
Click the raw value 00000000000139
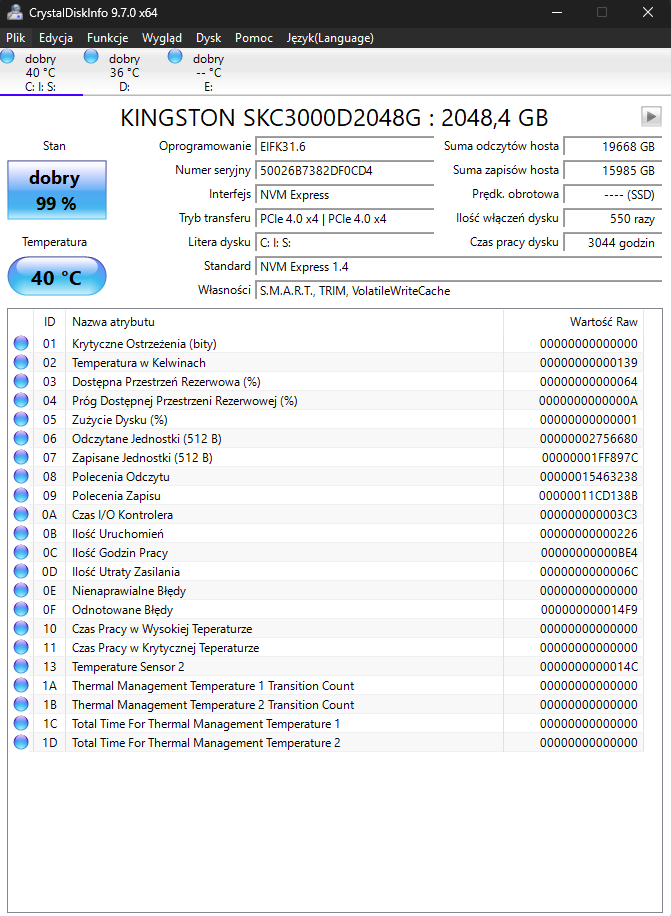(x=589, y=362)
